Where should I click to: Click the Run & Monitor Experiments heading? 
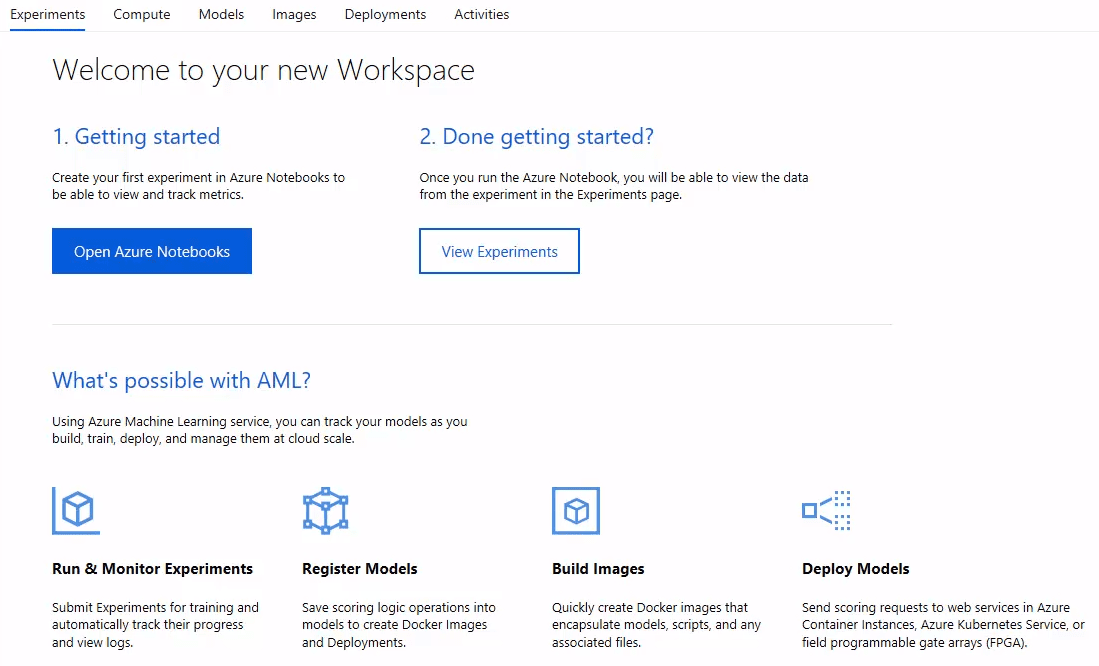(152, 569)
